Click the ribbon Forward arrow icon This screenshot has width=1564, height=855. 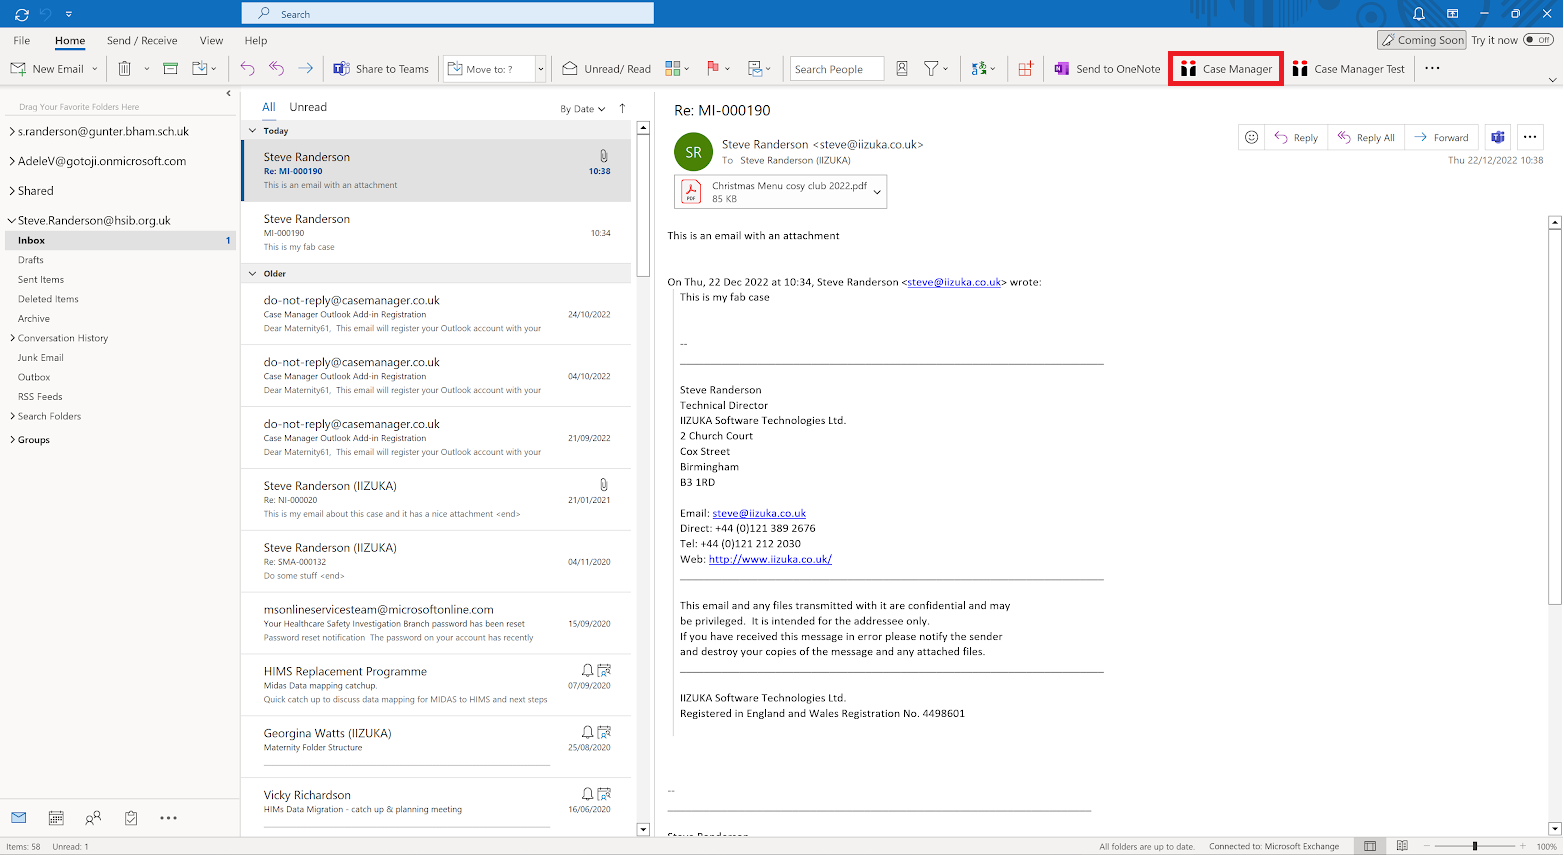(306, 68)
